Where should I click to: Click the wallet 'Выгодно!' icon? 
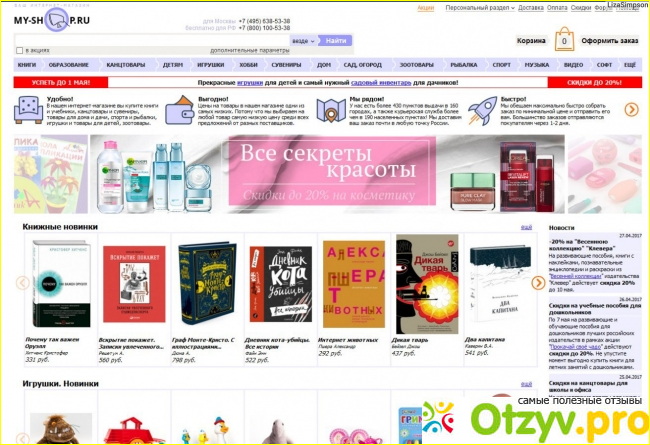[x=180, y=110]
